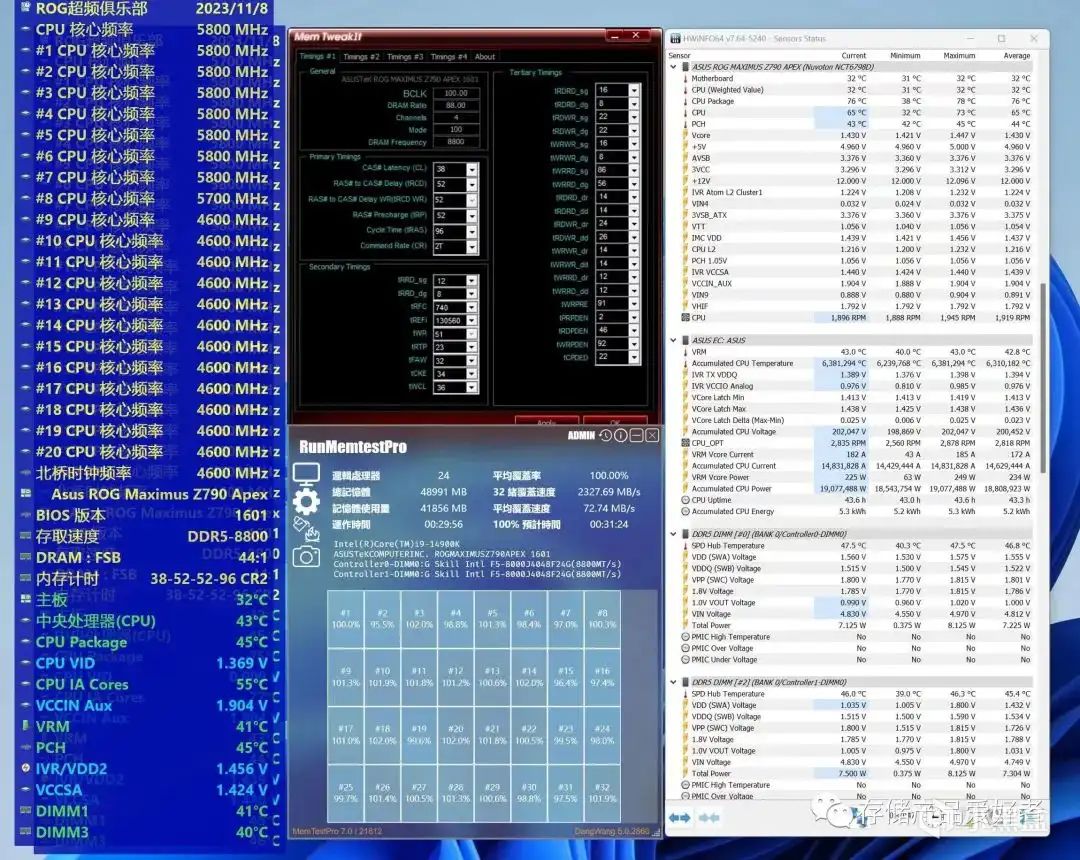Collapse the ASUS ROG MAXIMUS Z790 APEX group
The image size is (1080, 860).
coord(673,67)
